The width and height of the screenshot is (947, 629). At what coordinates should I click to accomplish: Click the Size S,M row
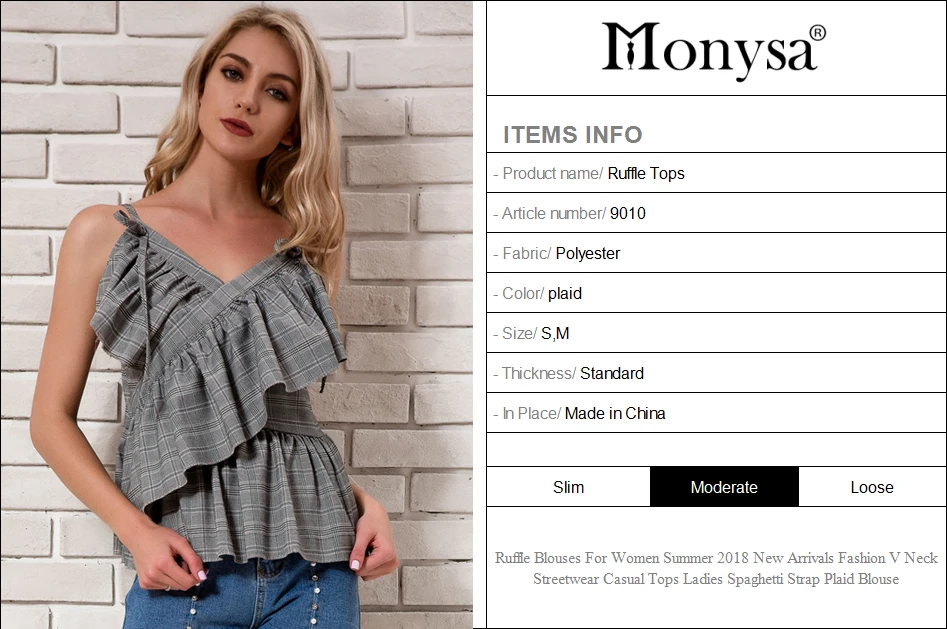tap(716, 333)
